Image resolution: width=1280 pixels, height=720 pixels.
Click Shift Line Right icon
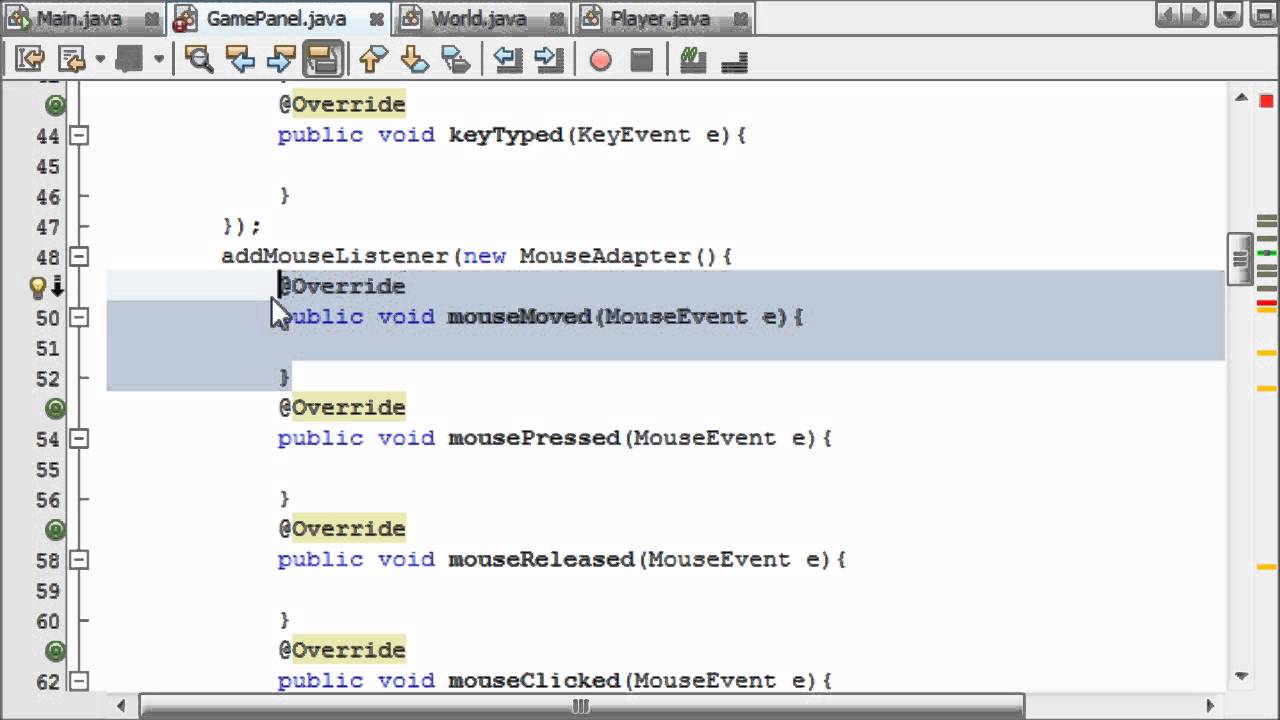tap(549, 60)
